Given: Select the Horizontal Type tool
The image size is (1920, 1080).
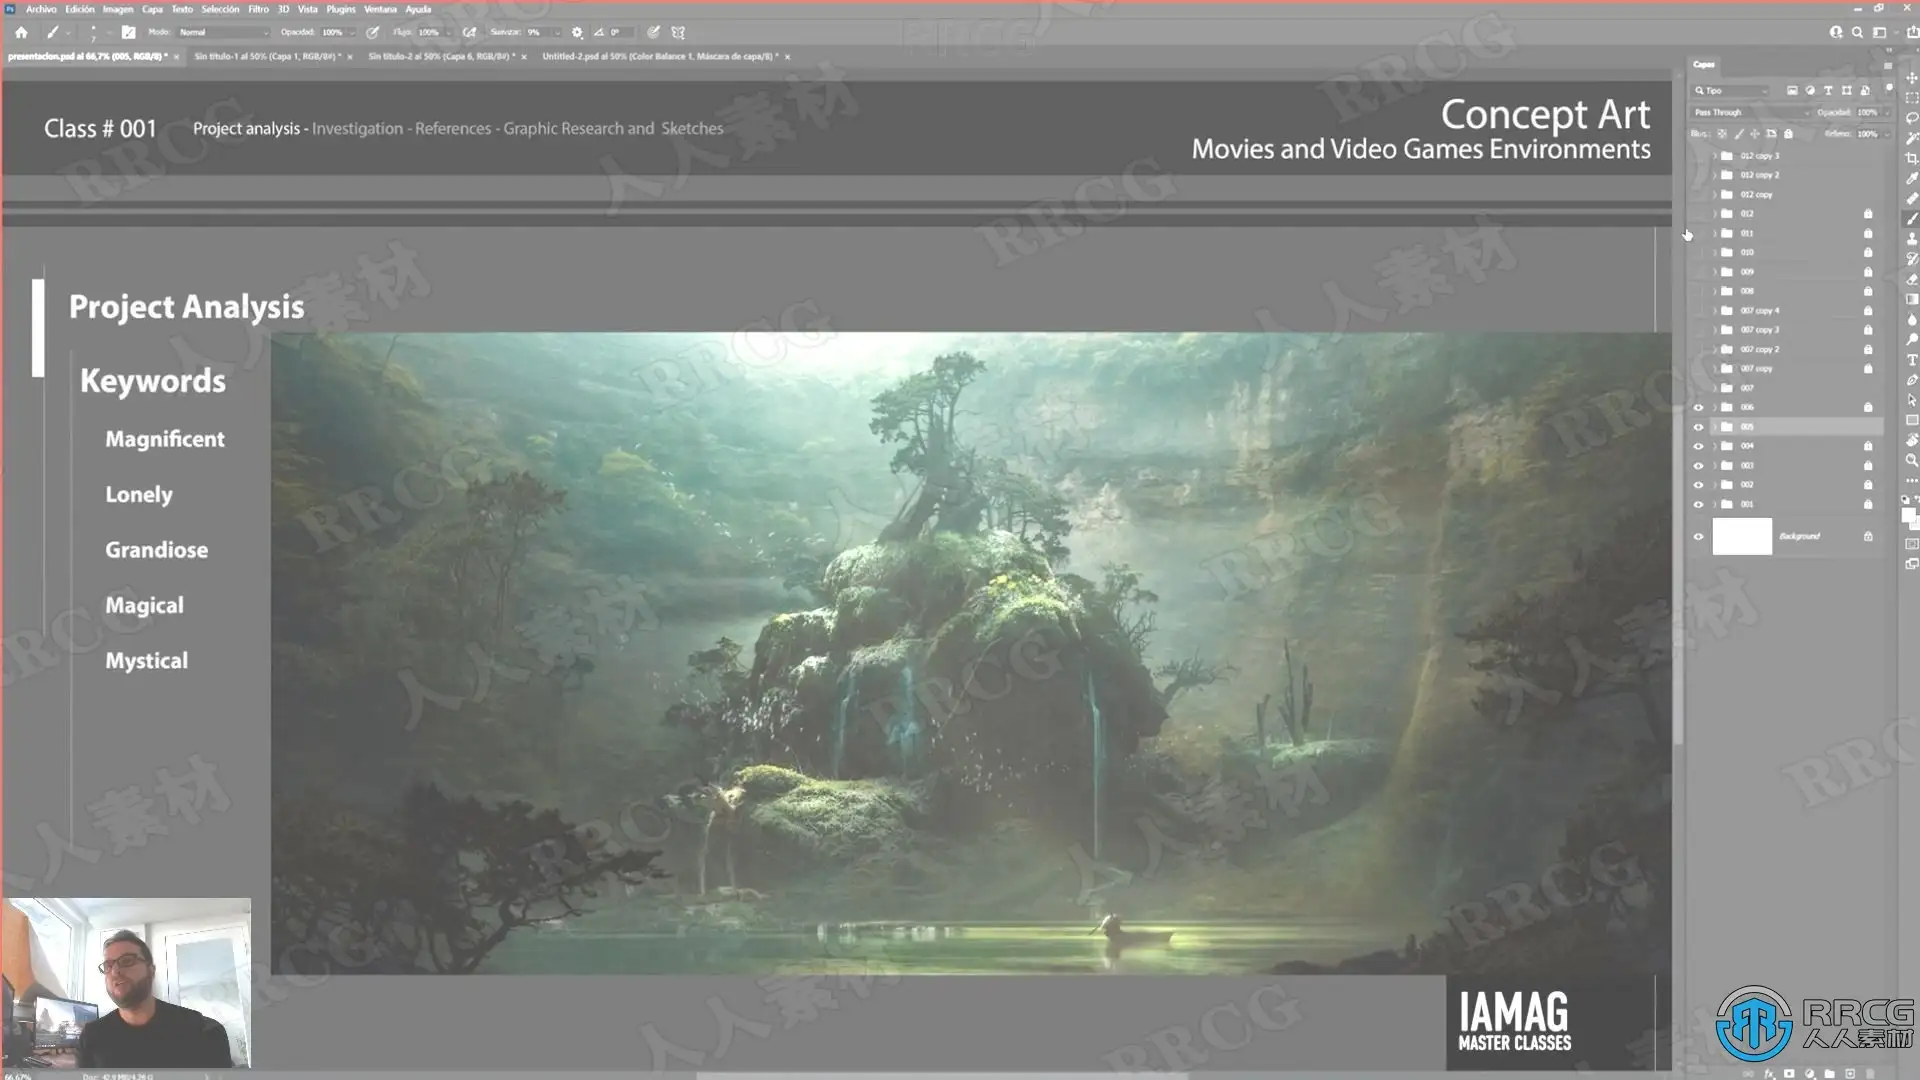Looking at the screenshot, I should click(1912, 360).
